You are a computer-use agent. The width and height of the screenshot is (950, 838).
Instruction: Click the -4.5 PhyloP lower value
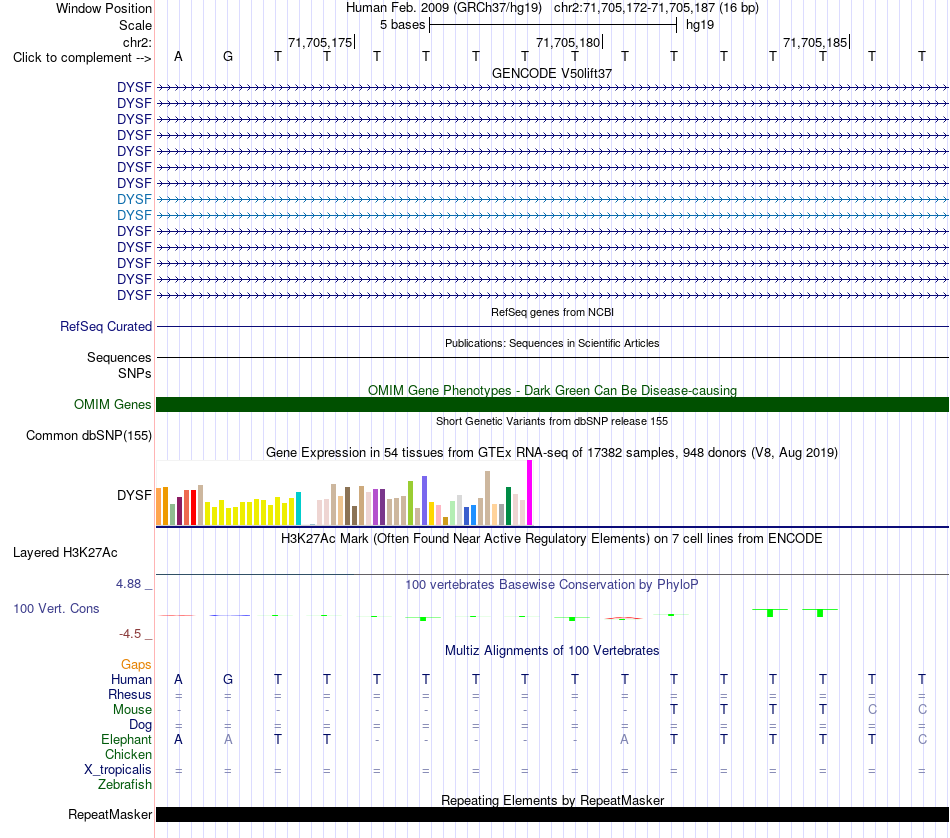130,634
